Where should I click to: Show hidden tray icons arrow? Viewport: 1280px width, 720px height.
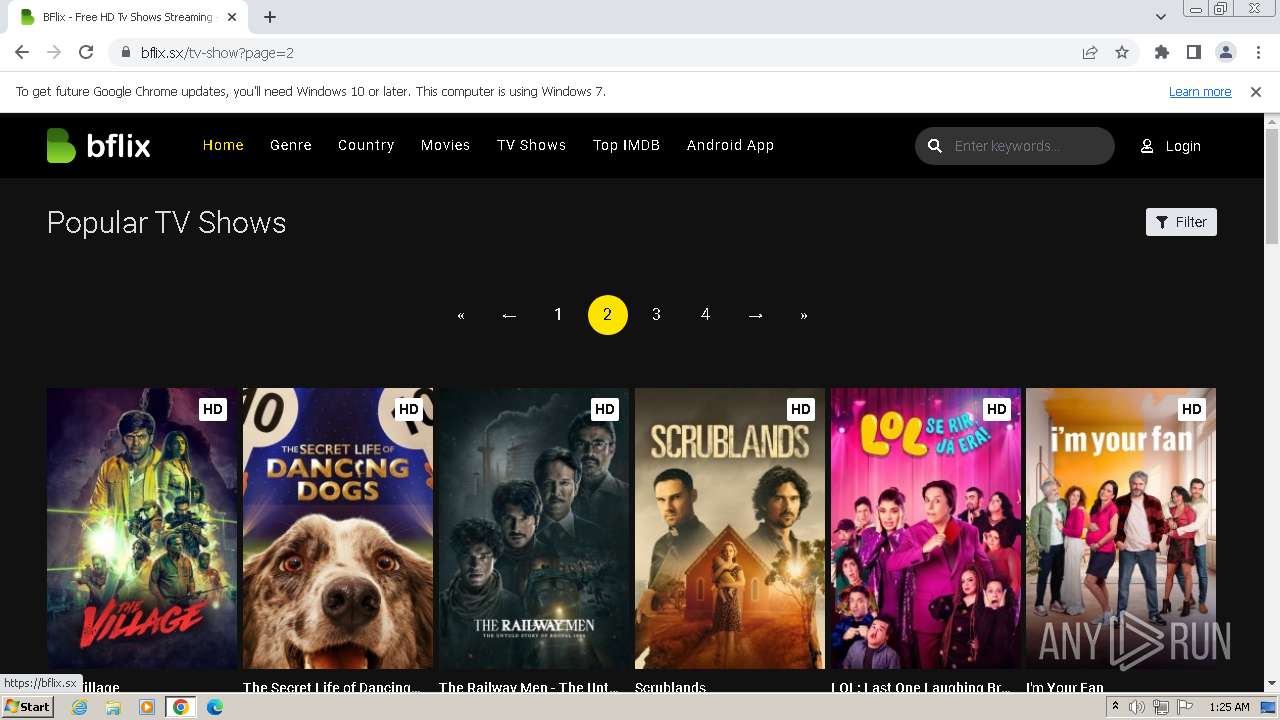pos(1115,707)
